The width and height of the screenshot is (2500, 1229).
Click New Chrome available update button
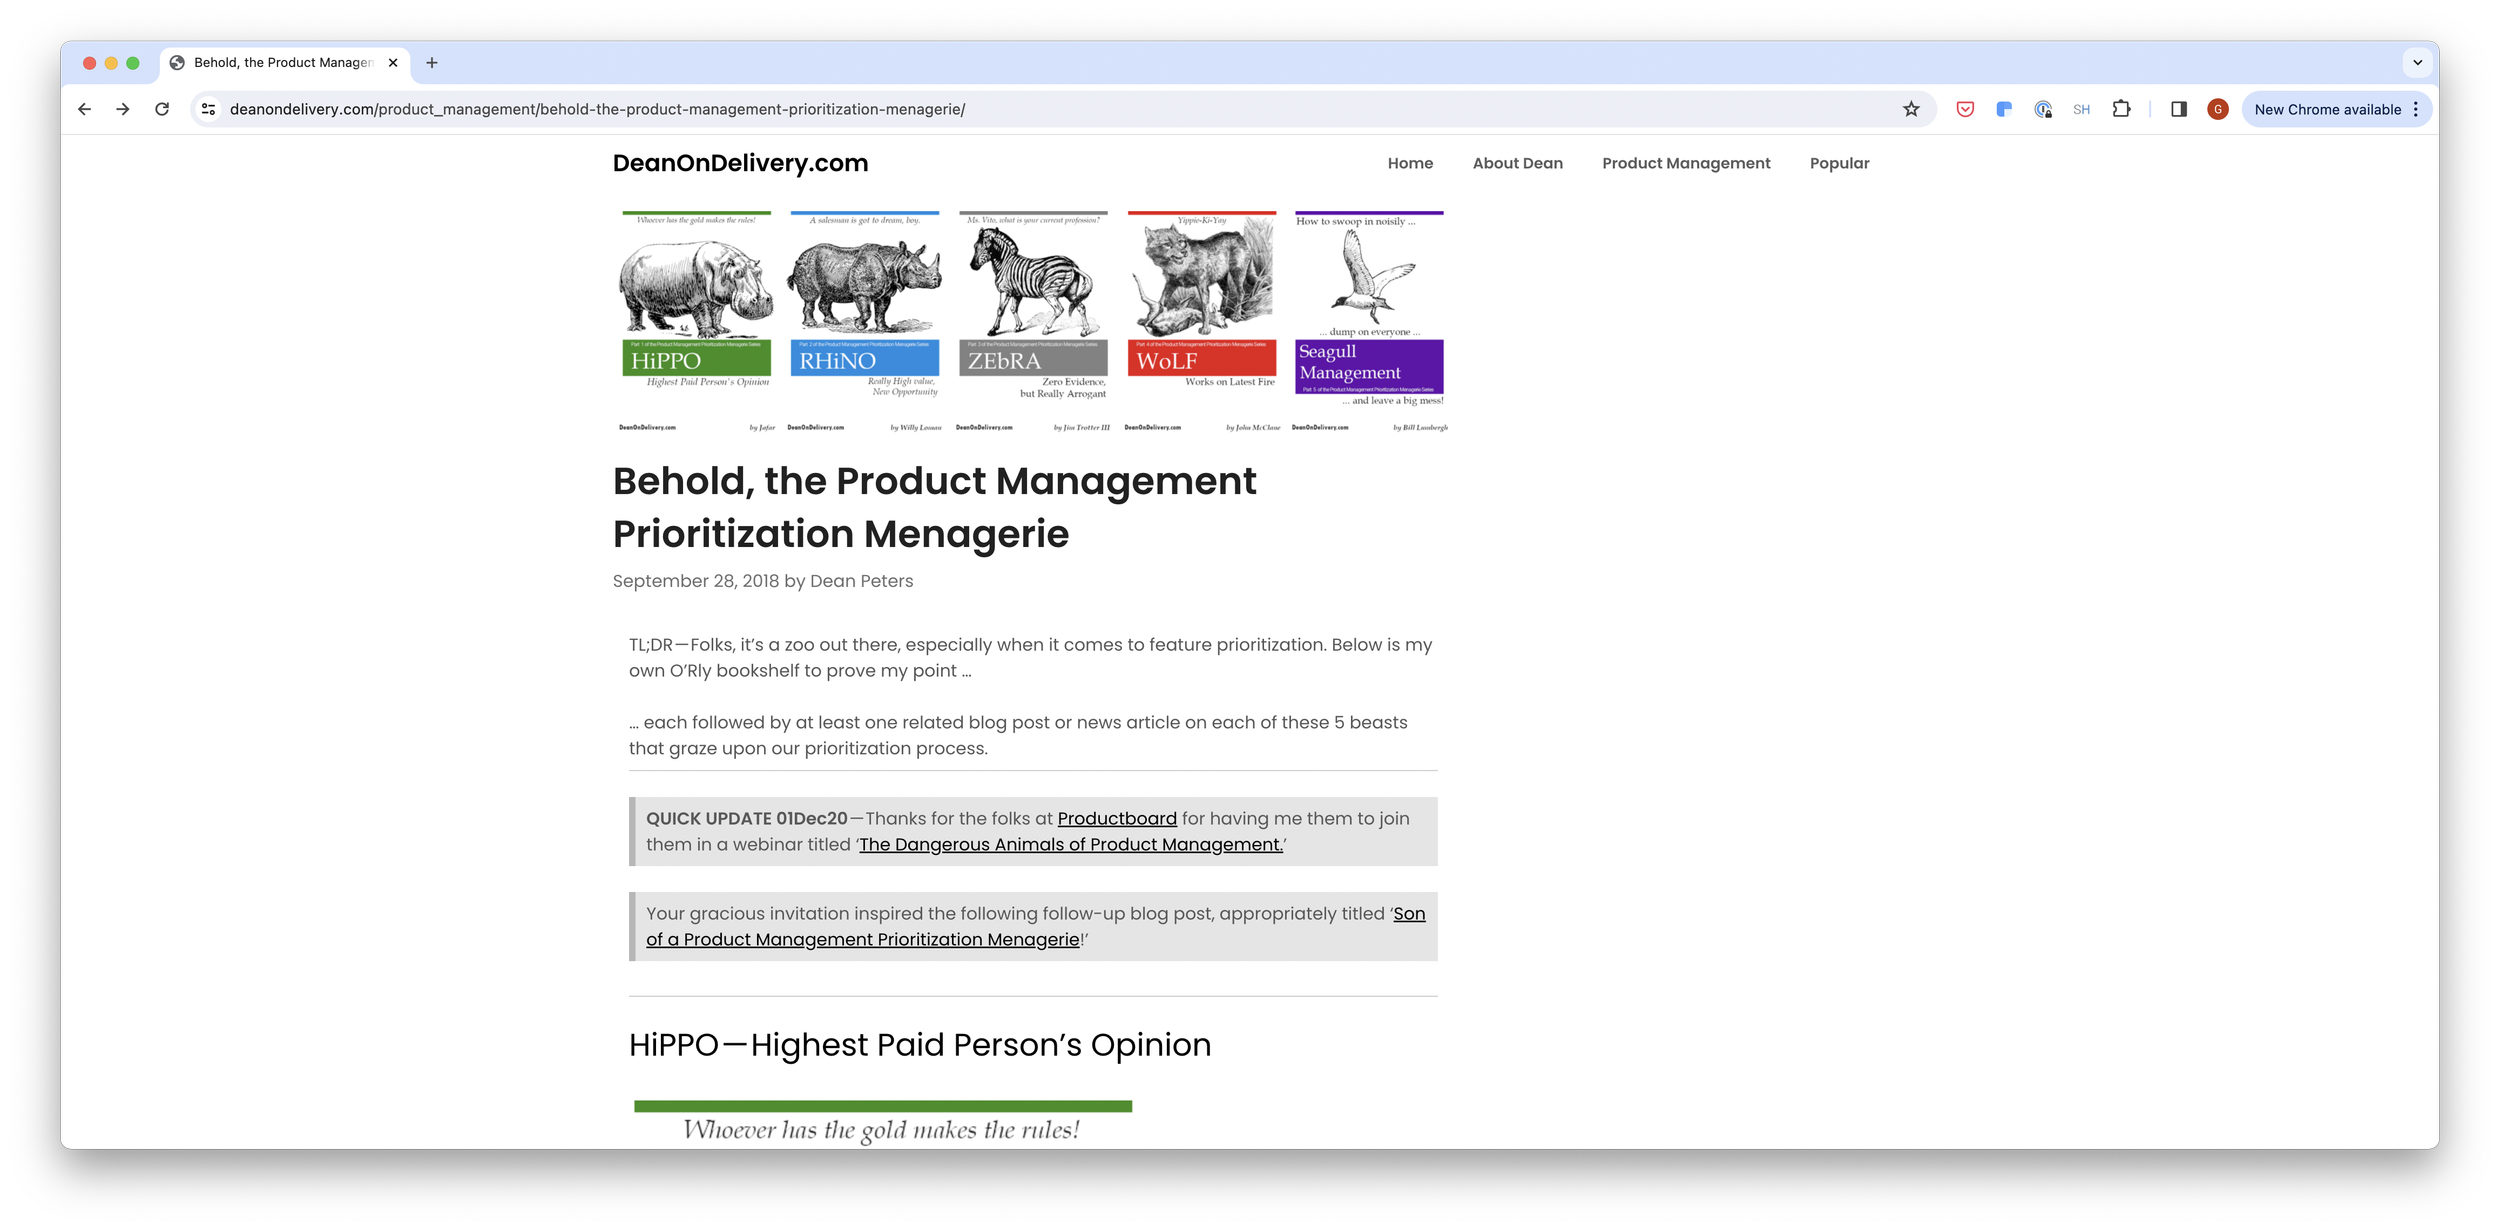2326,109
